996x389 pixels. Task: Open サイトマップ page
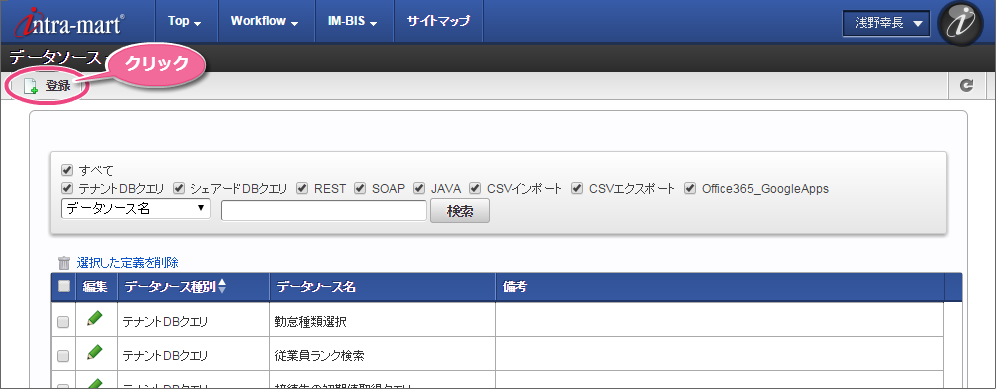pyautogui.click(x=438, y=22)
